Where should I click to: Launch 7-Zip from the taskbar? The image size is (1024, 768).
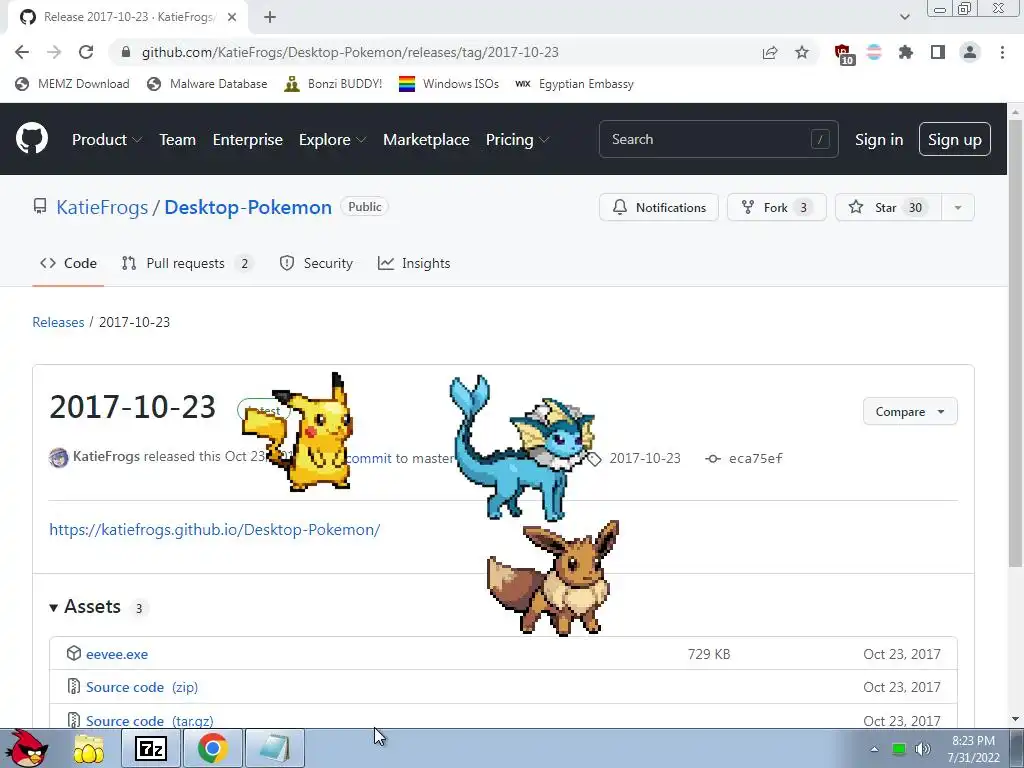click(151, 748)
